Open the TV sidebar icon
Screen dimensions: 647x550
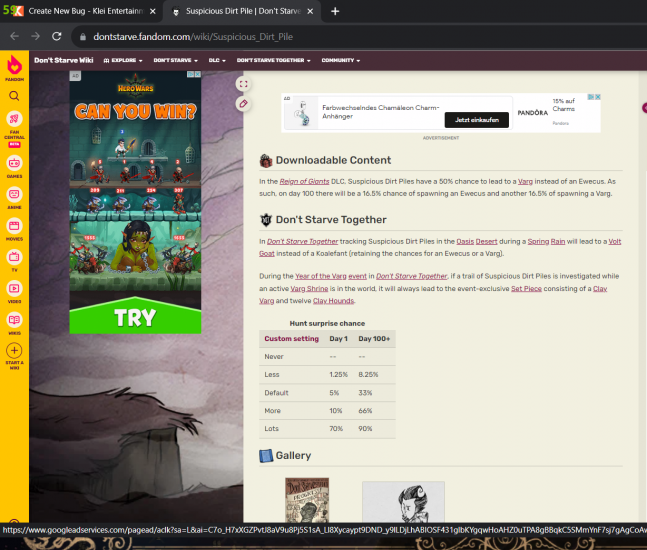pyautogui.click(x=14, y=257)
